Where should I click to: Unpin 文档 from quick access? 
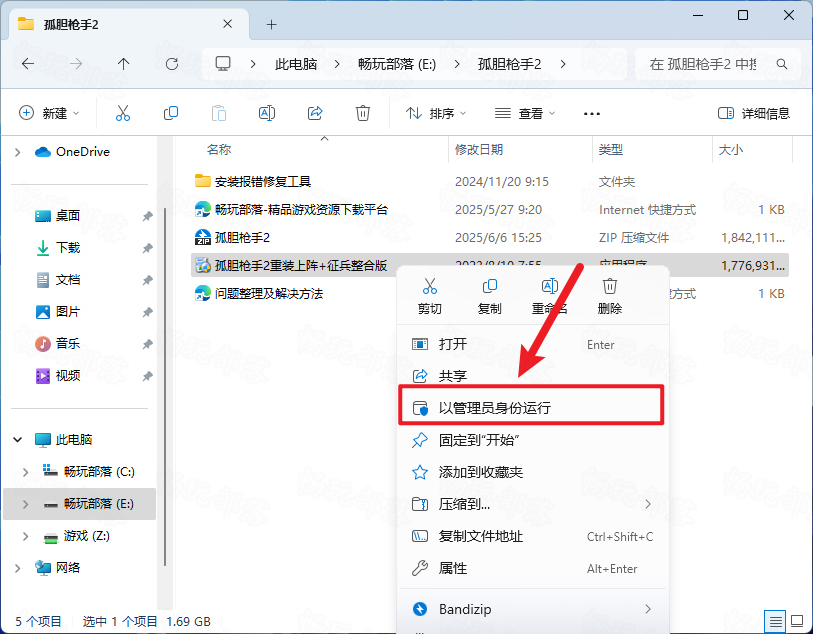pos(147,280)
